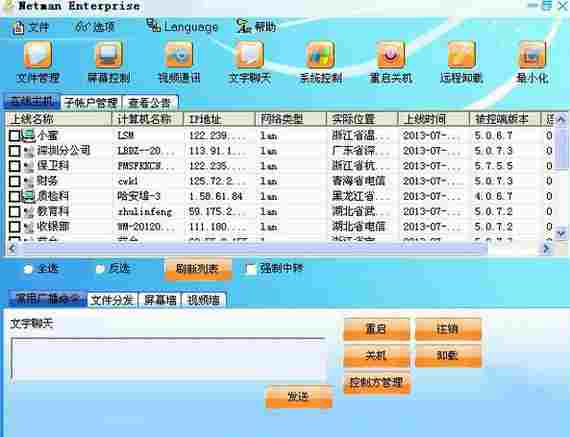
Task: Tick the checkbox for 深圳分公司
Action: 15,151
